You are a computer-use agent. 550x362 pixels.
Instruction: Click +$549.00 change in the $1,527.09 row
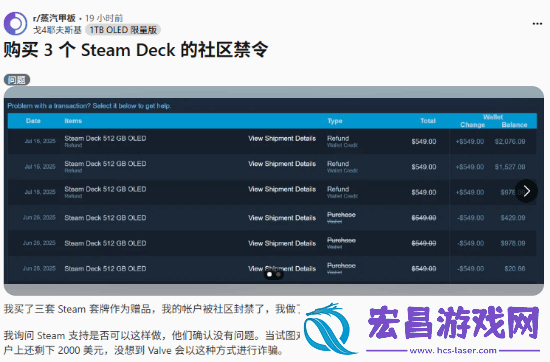[x=470, y=167]
